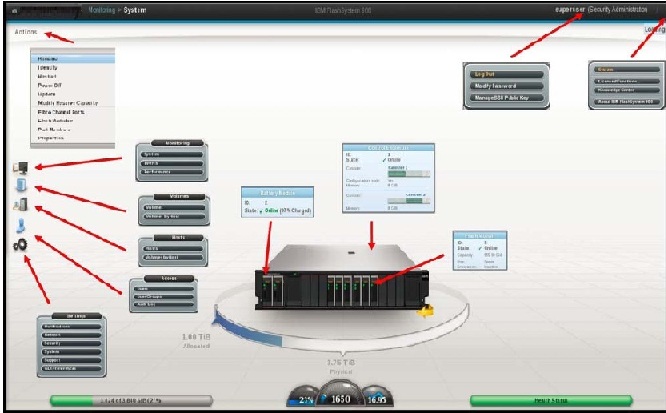
Task: Open the Volumes icon in the left sidebar
Action: (21, 187)
